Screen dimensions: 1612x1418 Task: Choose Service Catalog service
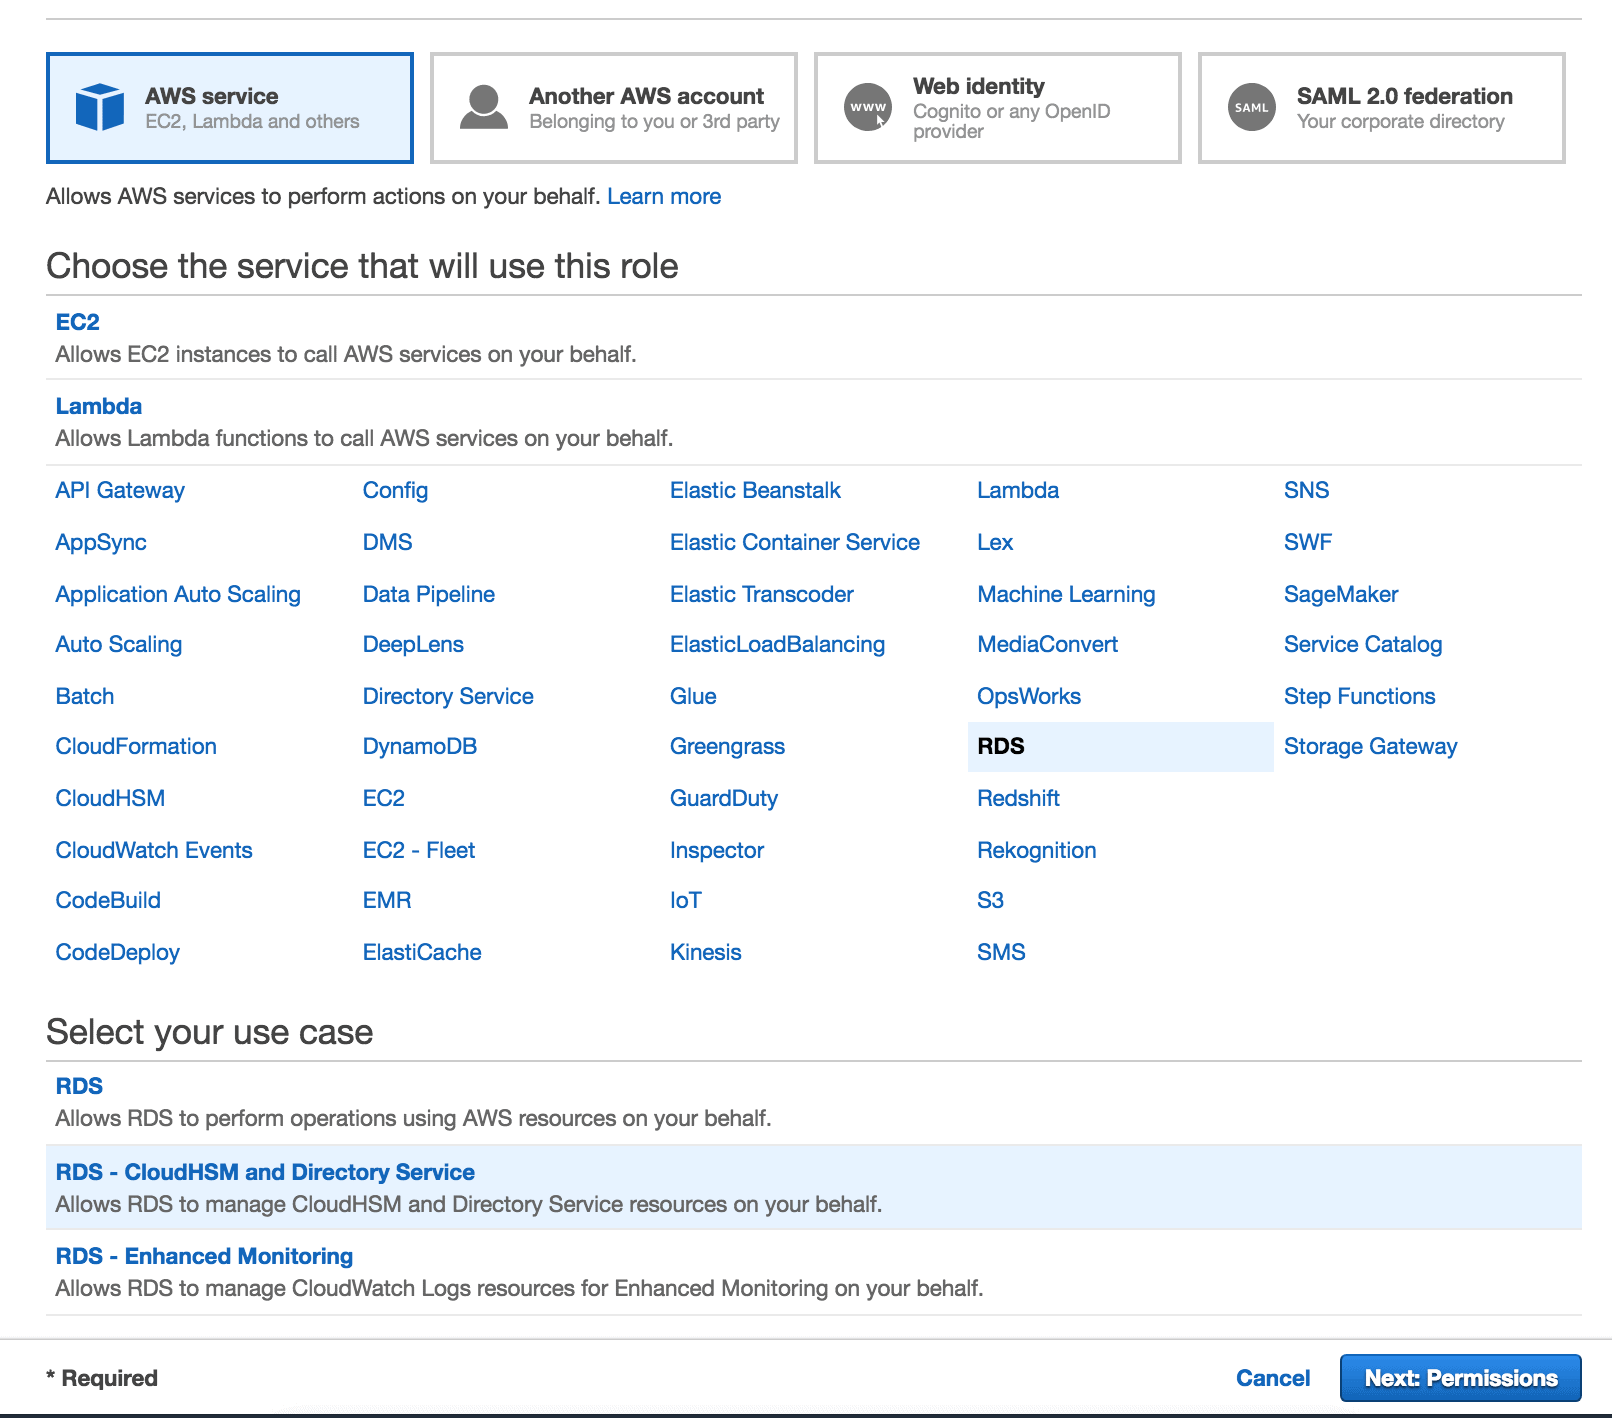pos(1363,644)
